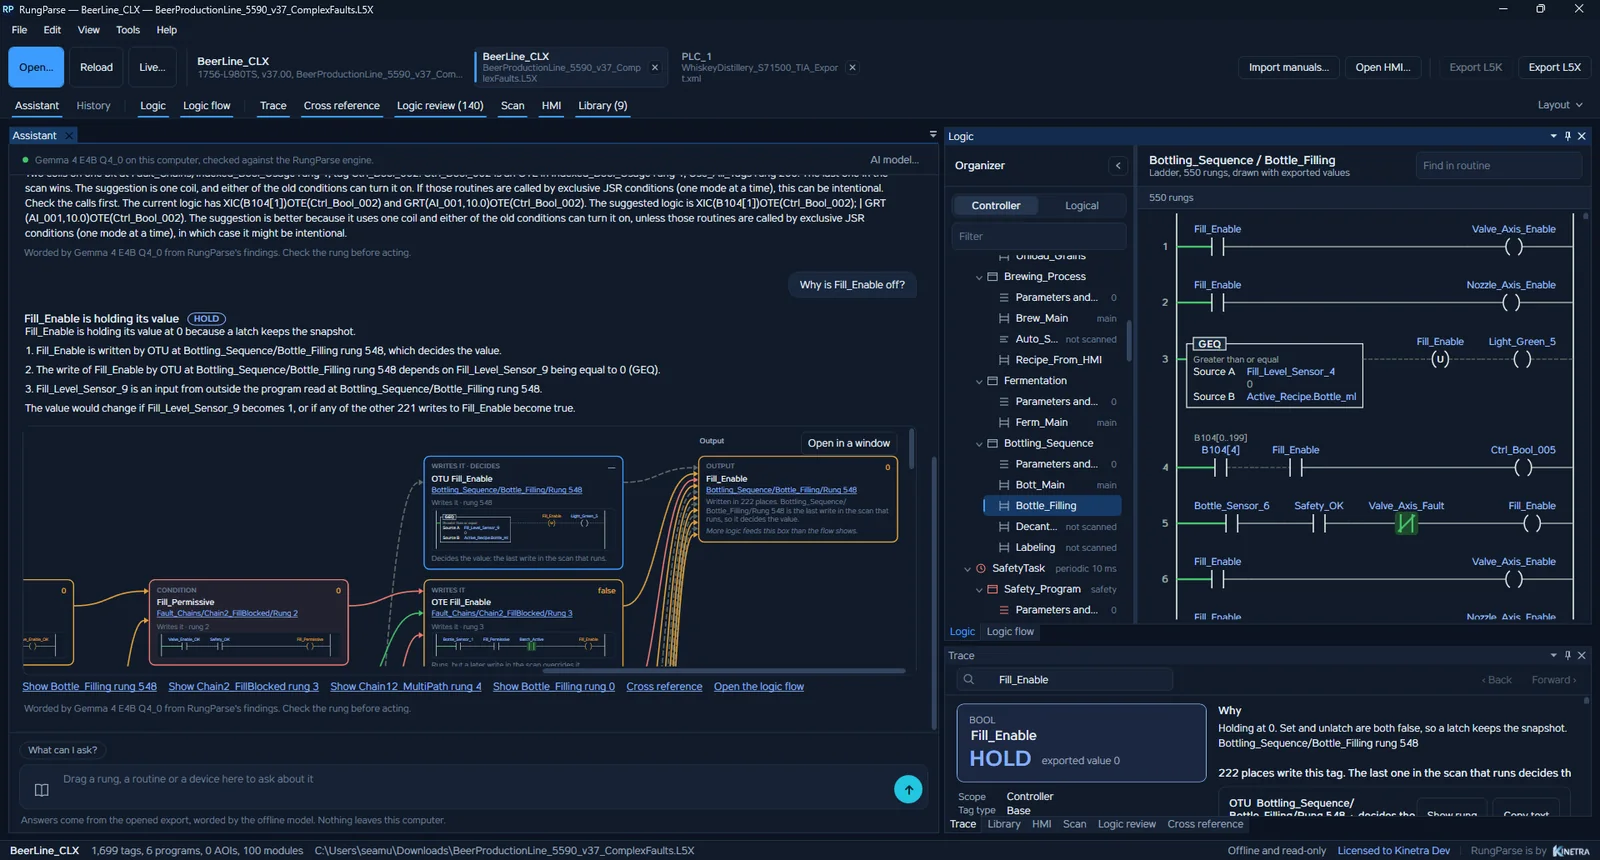1600x860 pixels.
Task: Switch Organizer to Controller view
Action: point(996,206)
